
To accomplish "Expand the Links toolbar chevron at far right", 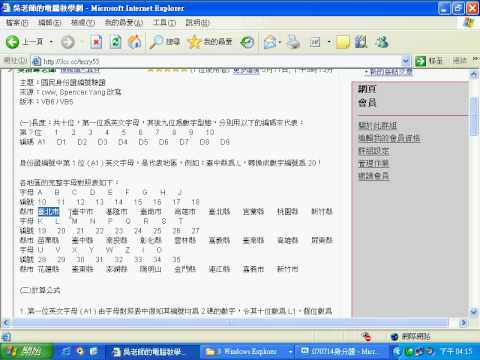I will [x=475, y=59].
